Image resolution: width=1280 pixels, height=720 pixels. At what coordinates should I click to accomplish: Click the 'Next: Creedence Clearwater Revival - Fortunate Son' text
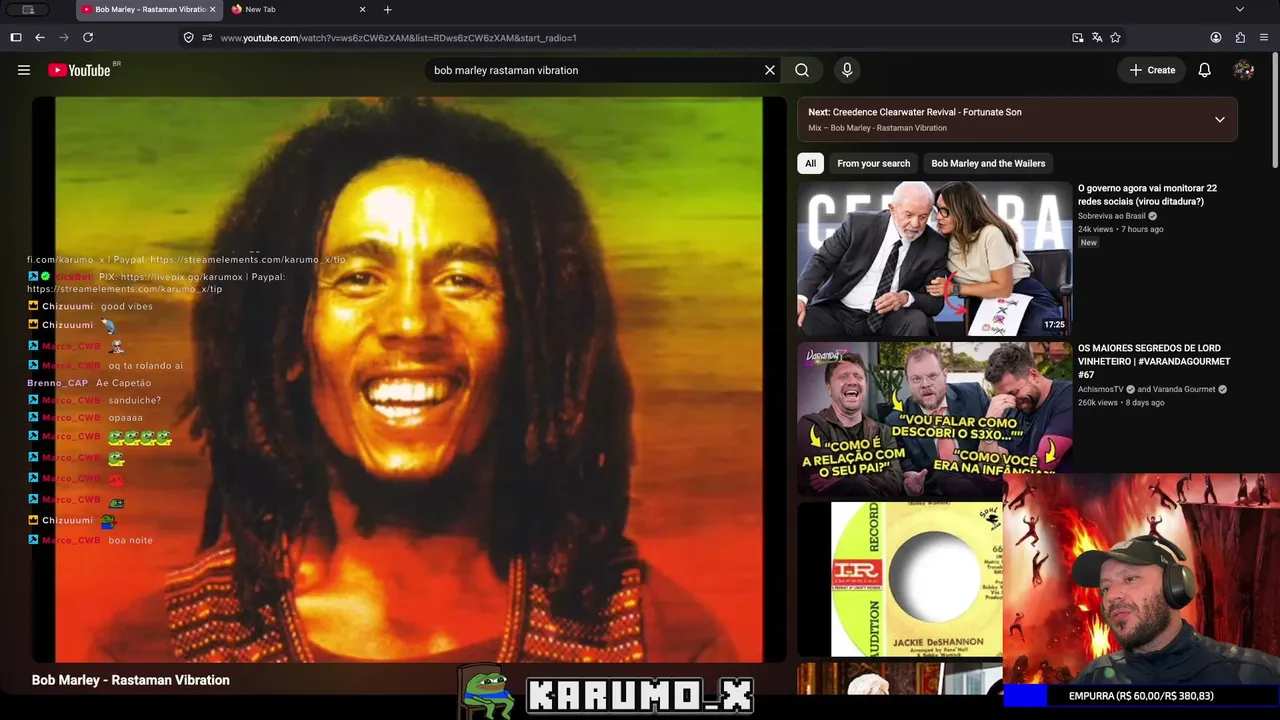[915, 112]
